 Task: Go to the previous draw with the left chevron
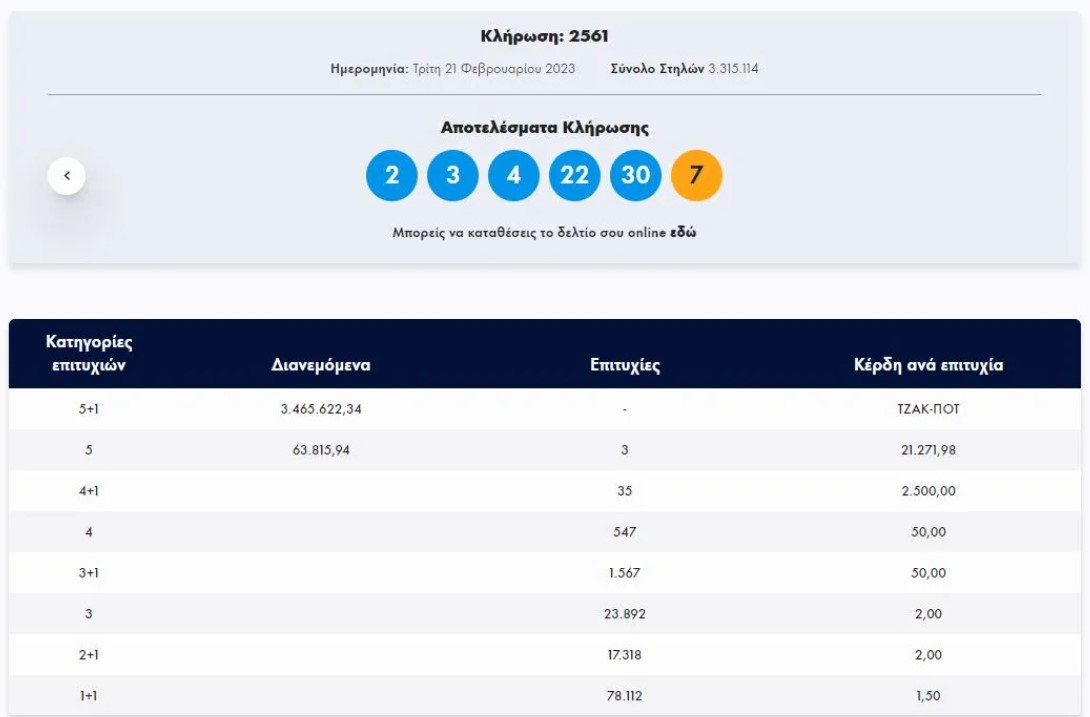point(67,175)
